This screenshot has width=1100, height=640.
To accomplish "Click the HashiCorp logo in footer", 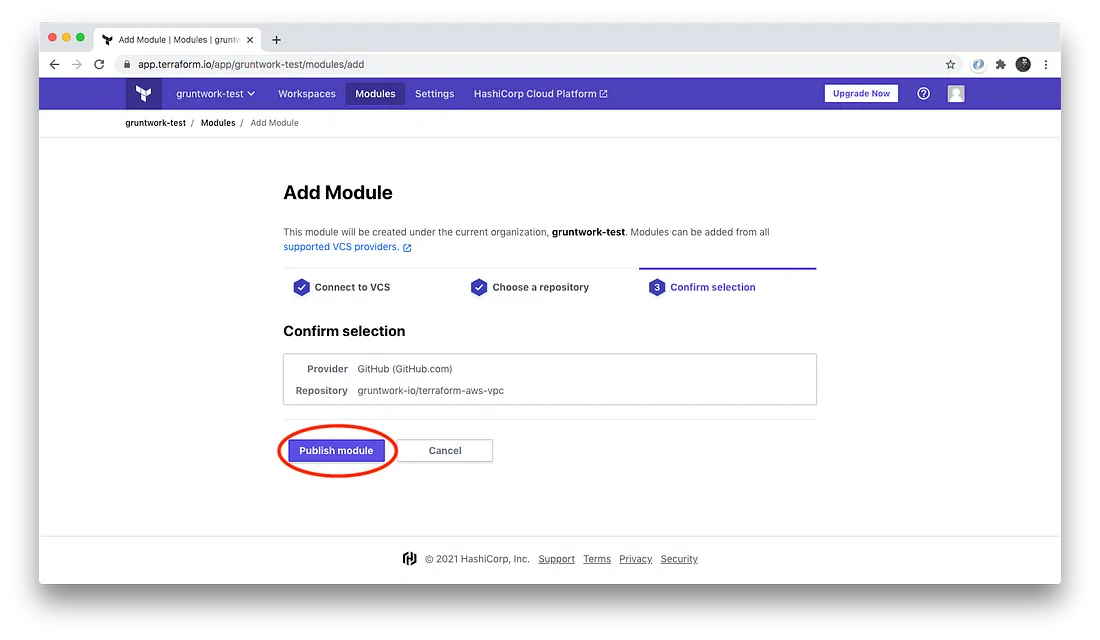I will click(410, 559).
